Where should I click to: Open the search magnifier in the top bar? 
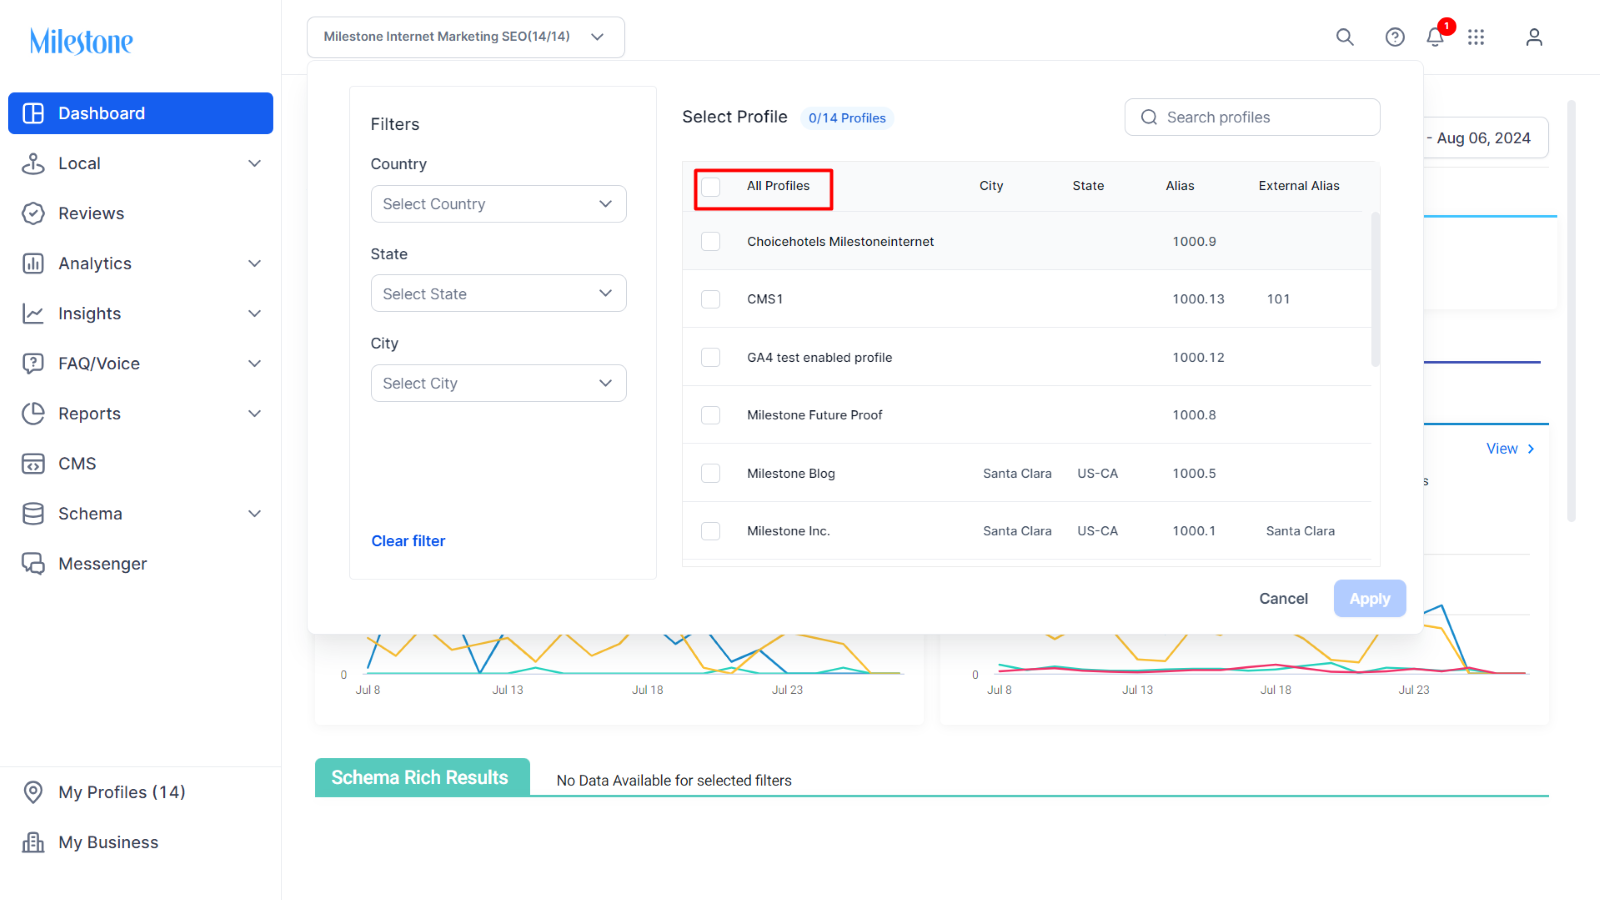1345,37
